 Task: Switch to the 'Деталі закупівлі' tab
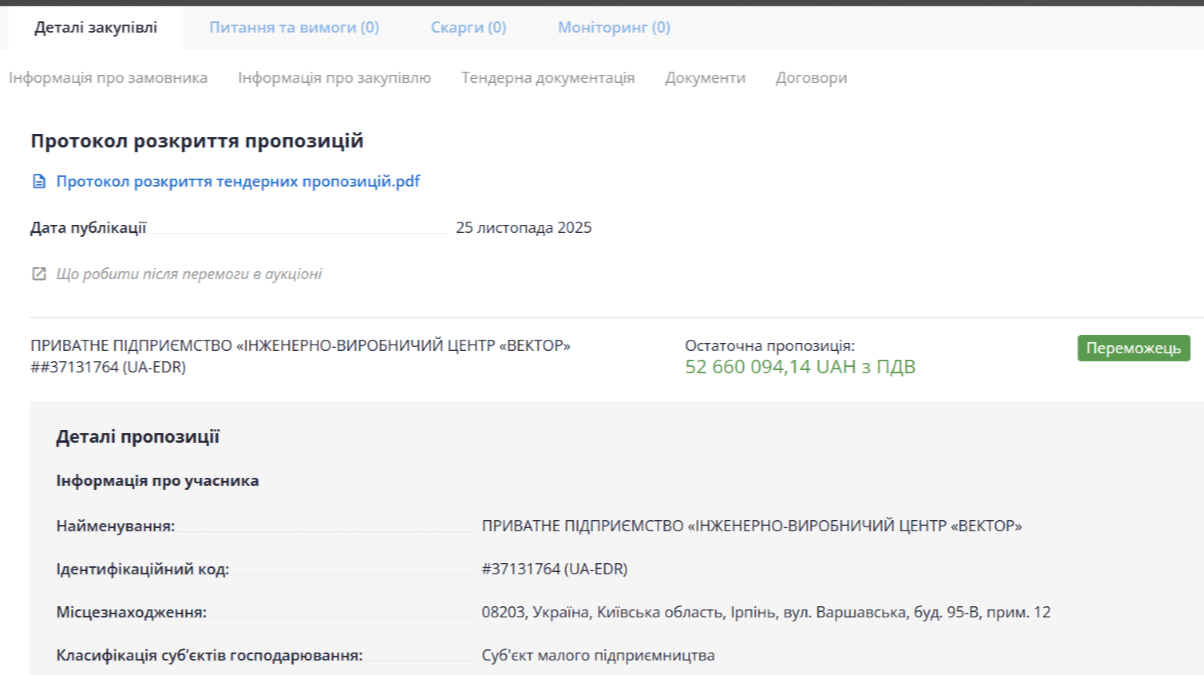[x=95, y=28]
